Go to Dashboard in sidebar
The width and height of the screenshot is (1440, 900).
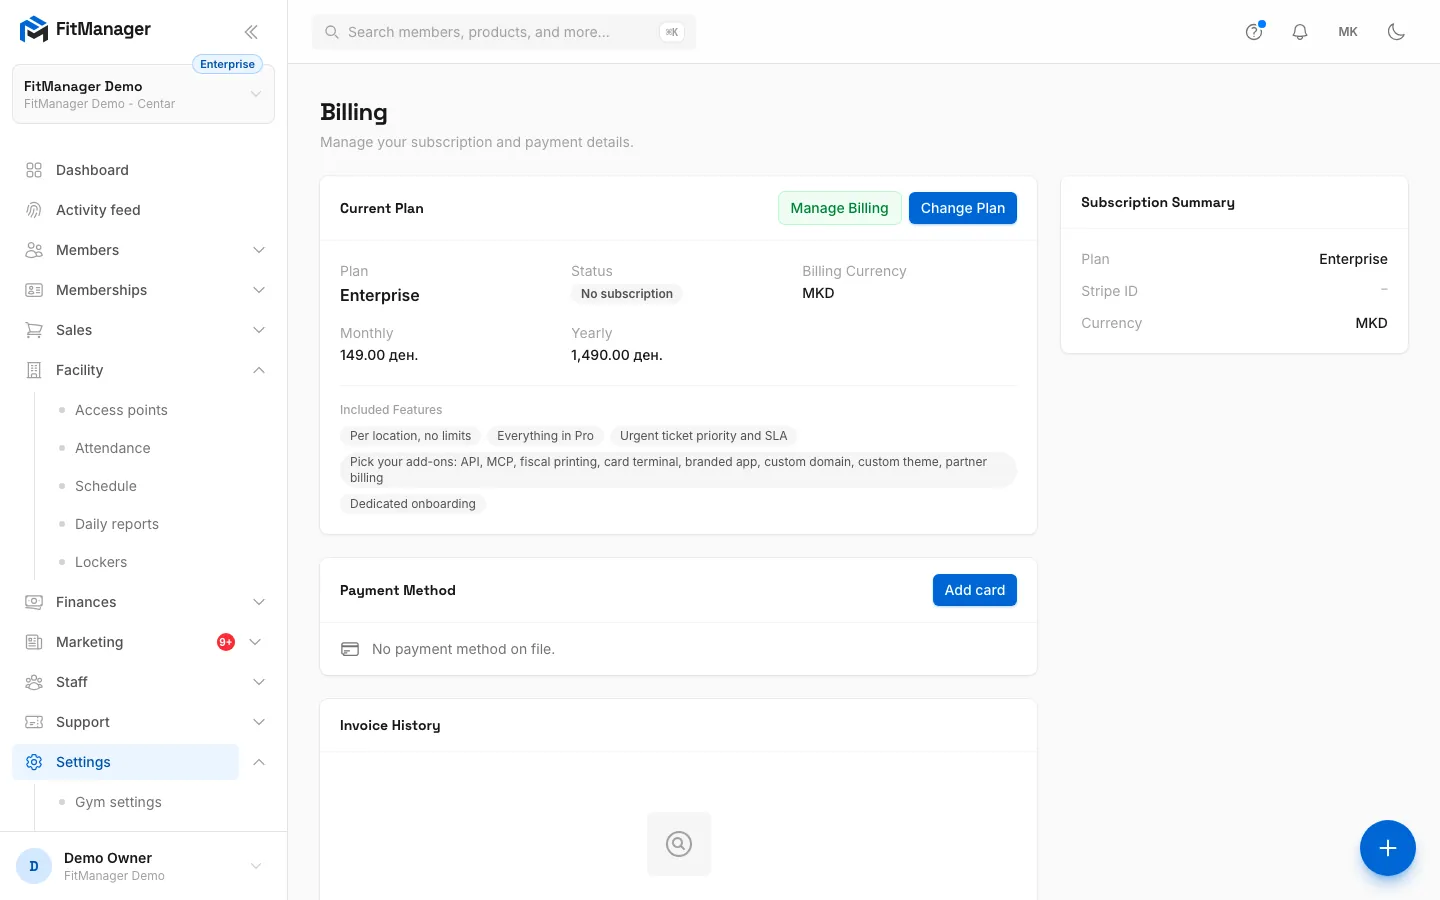tap(92, 170)
